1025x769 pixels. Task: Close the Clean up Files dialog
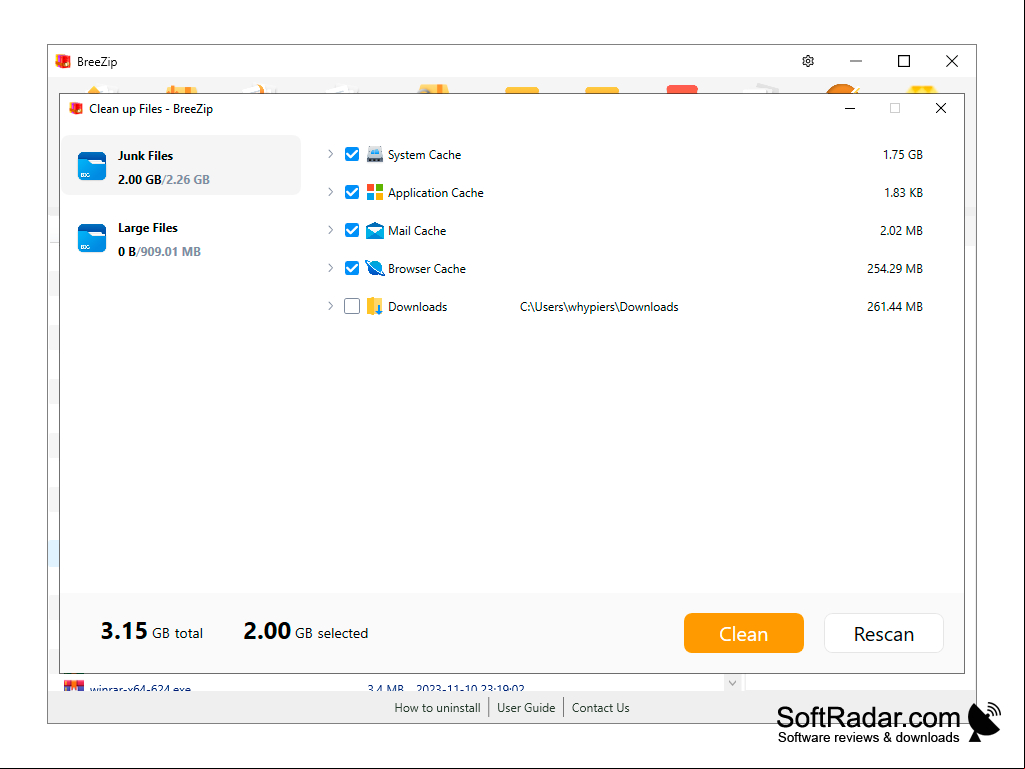coord(941,108)
